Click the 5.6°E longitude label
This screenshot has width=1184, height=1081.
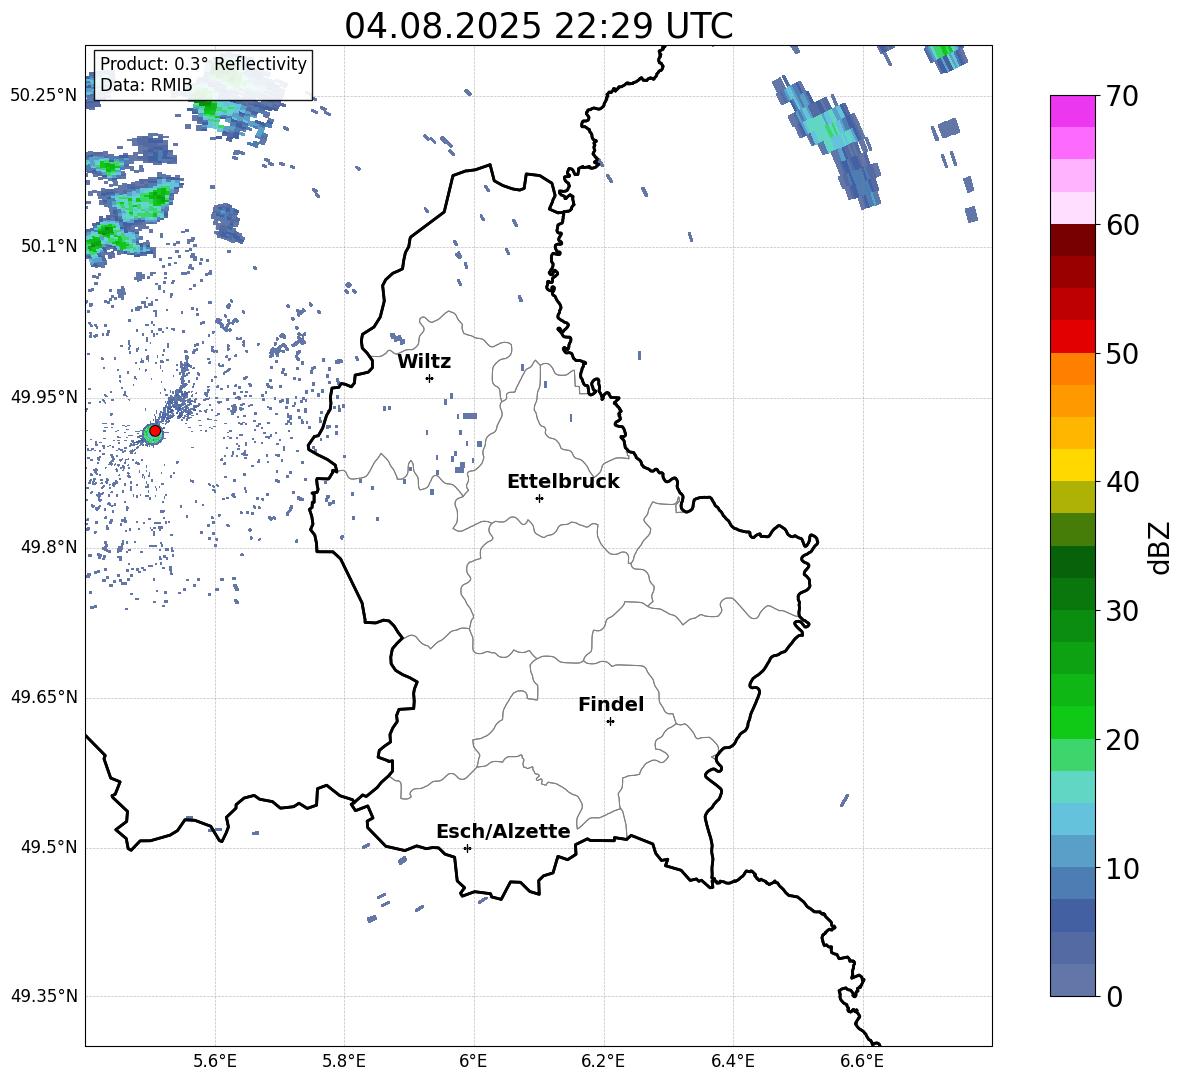click(x=215, y=1061)
